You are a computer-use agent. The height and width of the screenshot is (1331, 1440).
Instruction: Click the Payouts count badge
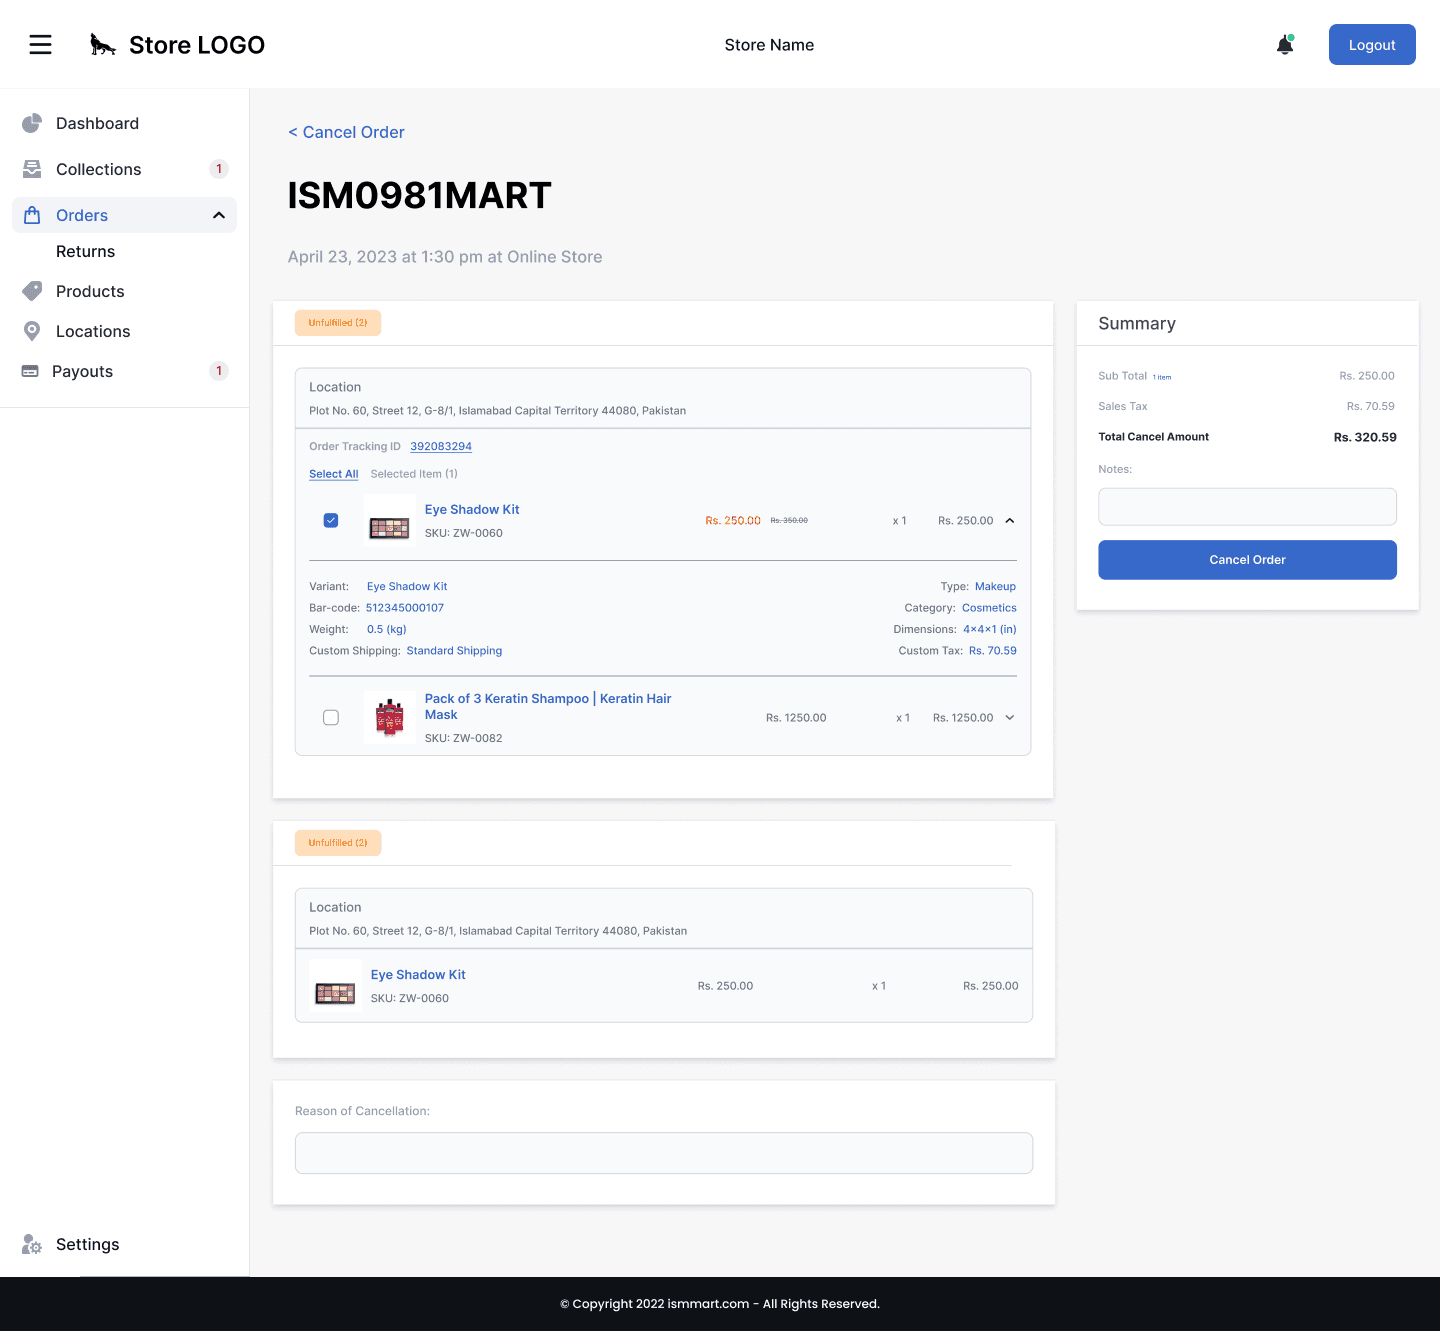(219, 371)
